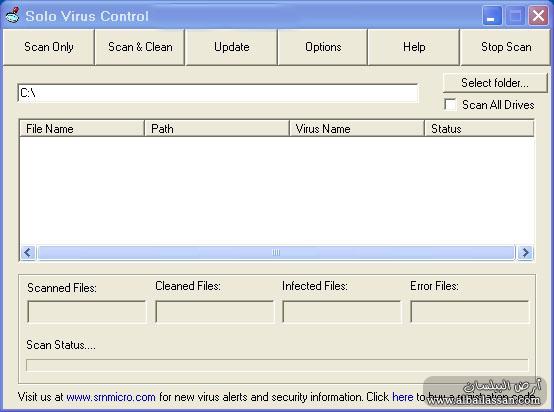
Task: Click the scan status progress bar
Action: point(277,365)
